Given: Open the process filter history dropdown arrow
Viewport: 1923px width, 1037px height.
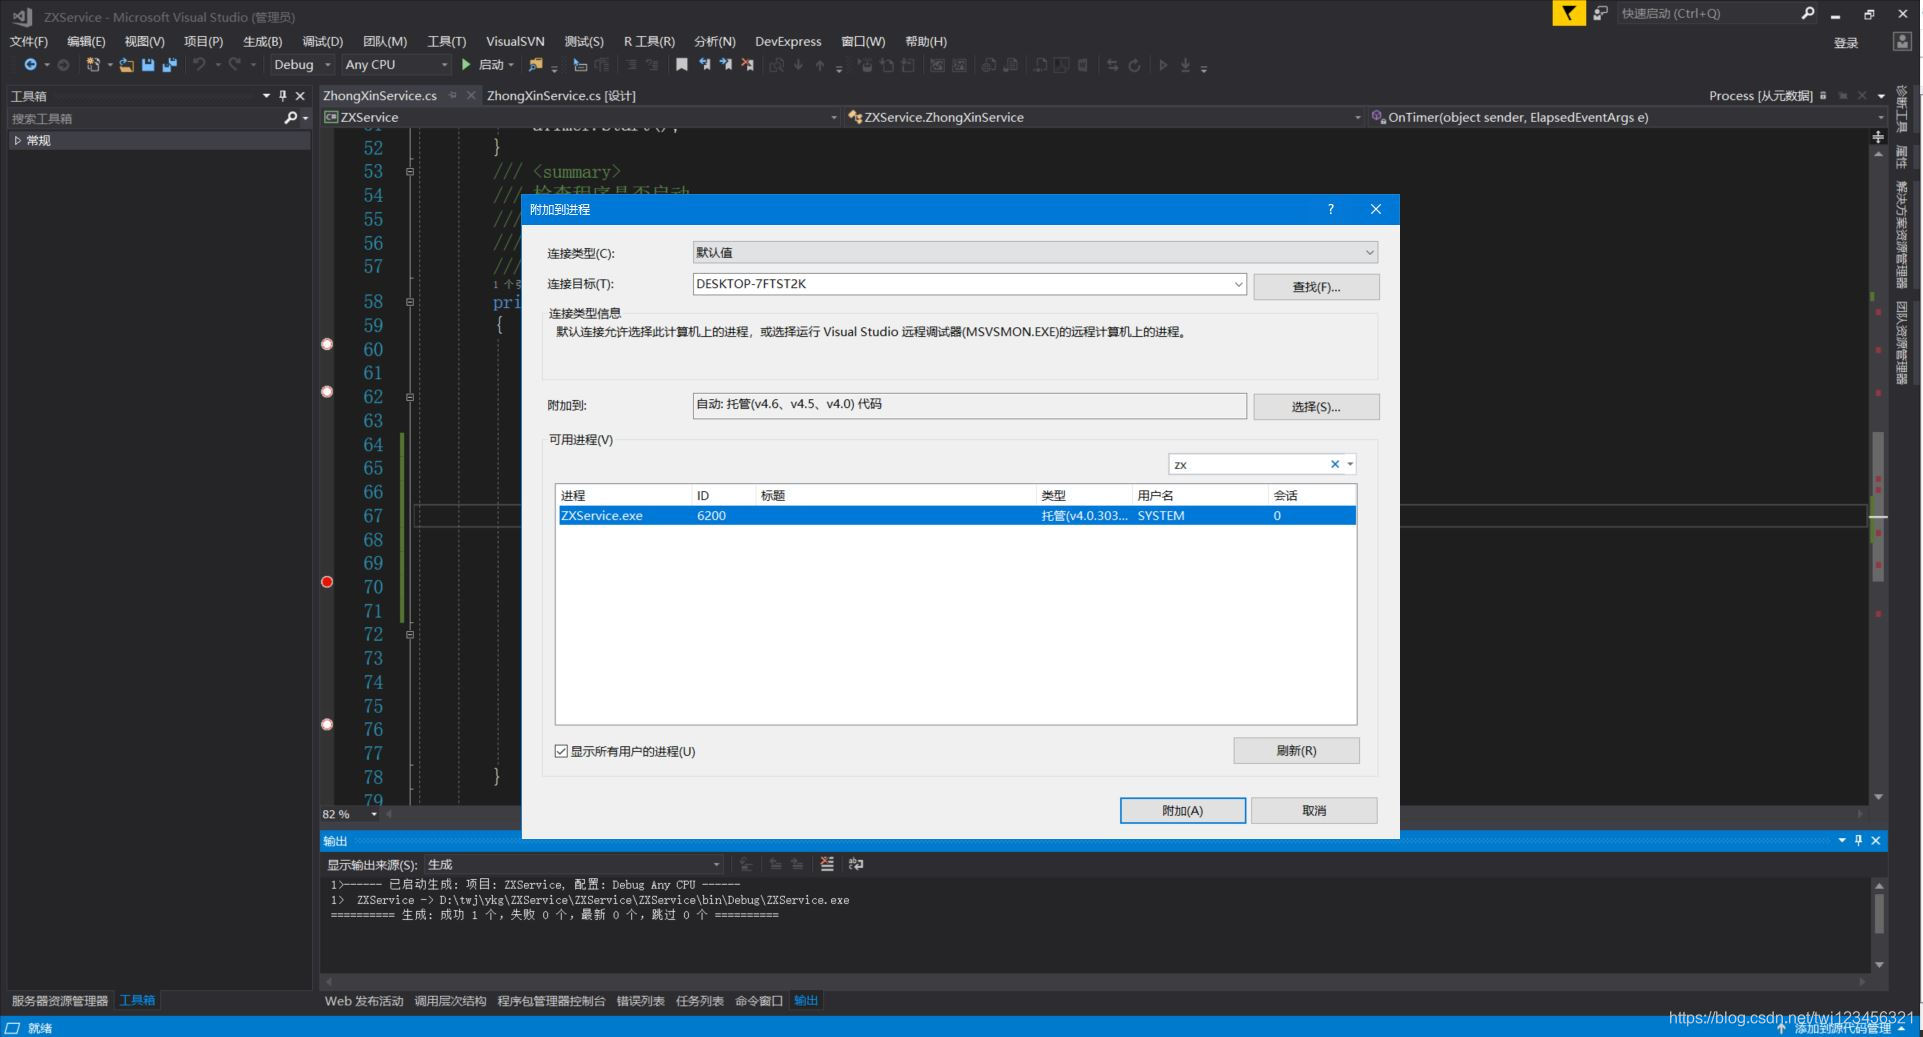Looking at the screenshot, I should (1350, 464).
